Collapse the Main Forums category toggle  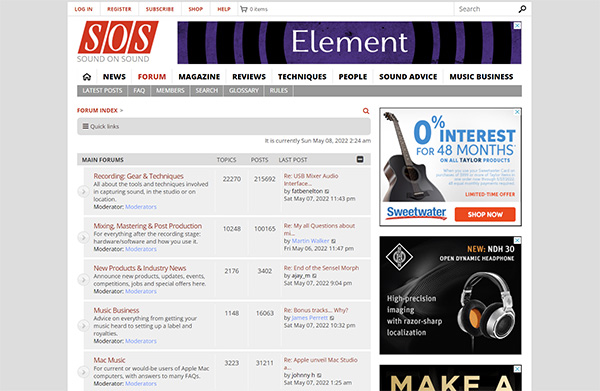360,159
